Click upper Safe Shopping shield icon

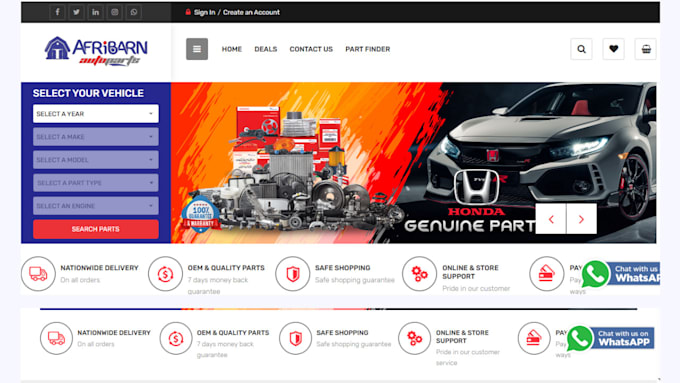(293, 274)
